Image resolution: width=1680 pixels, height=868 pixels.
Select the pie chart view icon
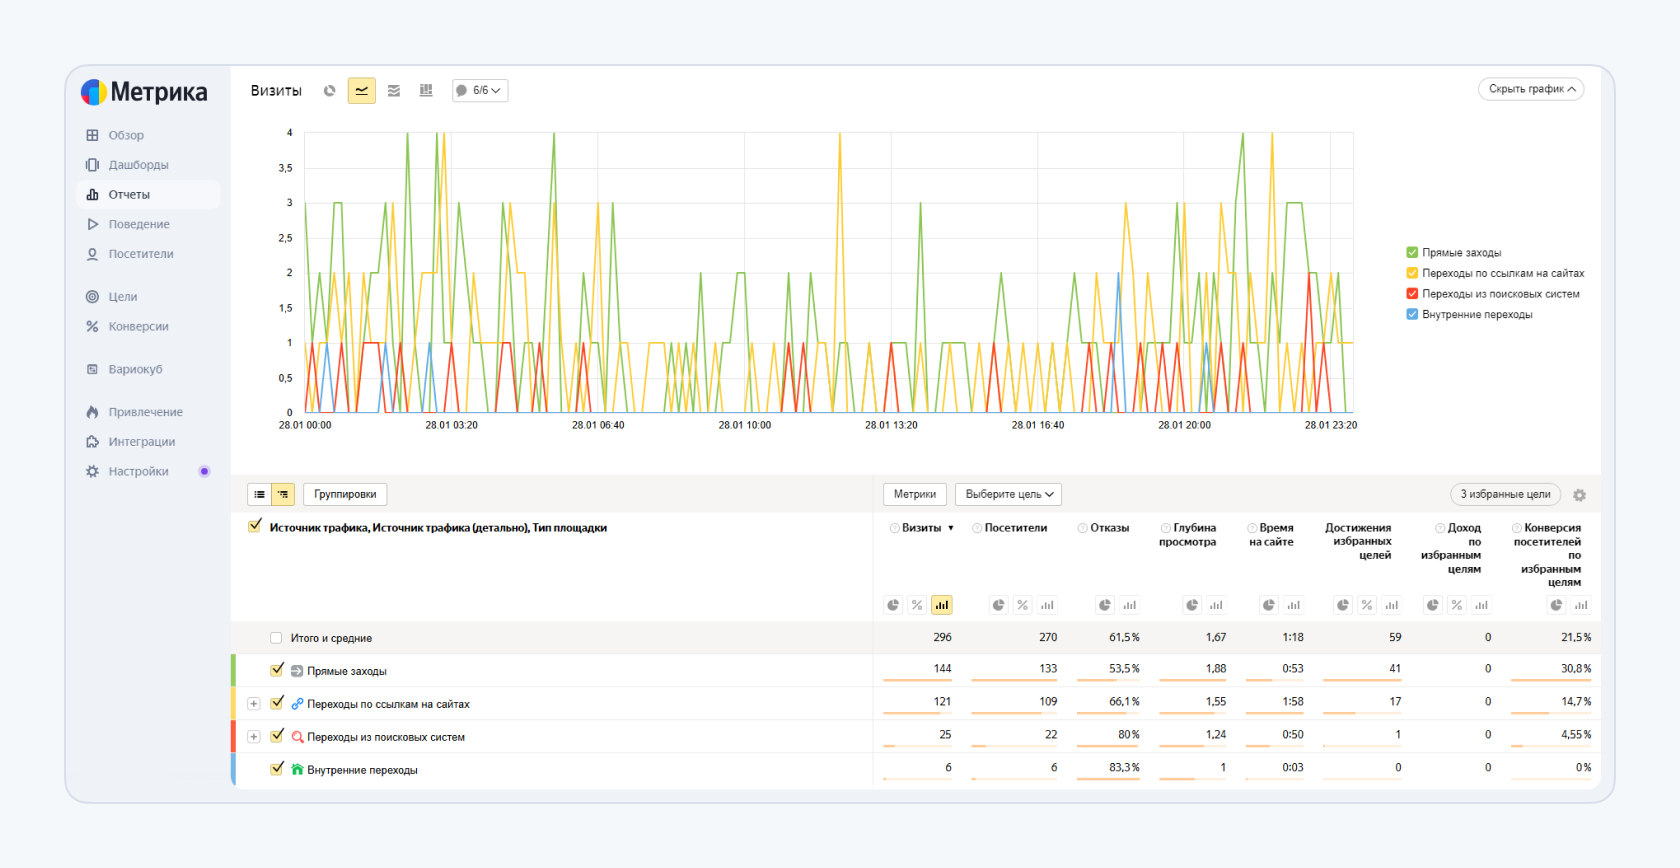(329, 91)
